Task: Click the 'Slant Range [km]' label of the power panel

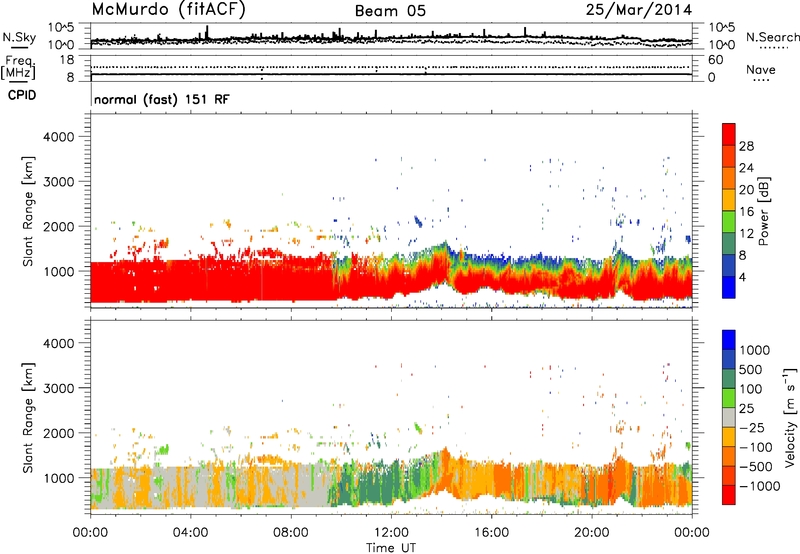Action: (x=28, y=211)
